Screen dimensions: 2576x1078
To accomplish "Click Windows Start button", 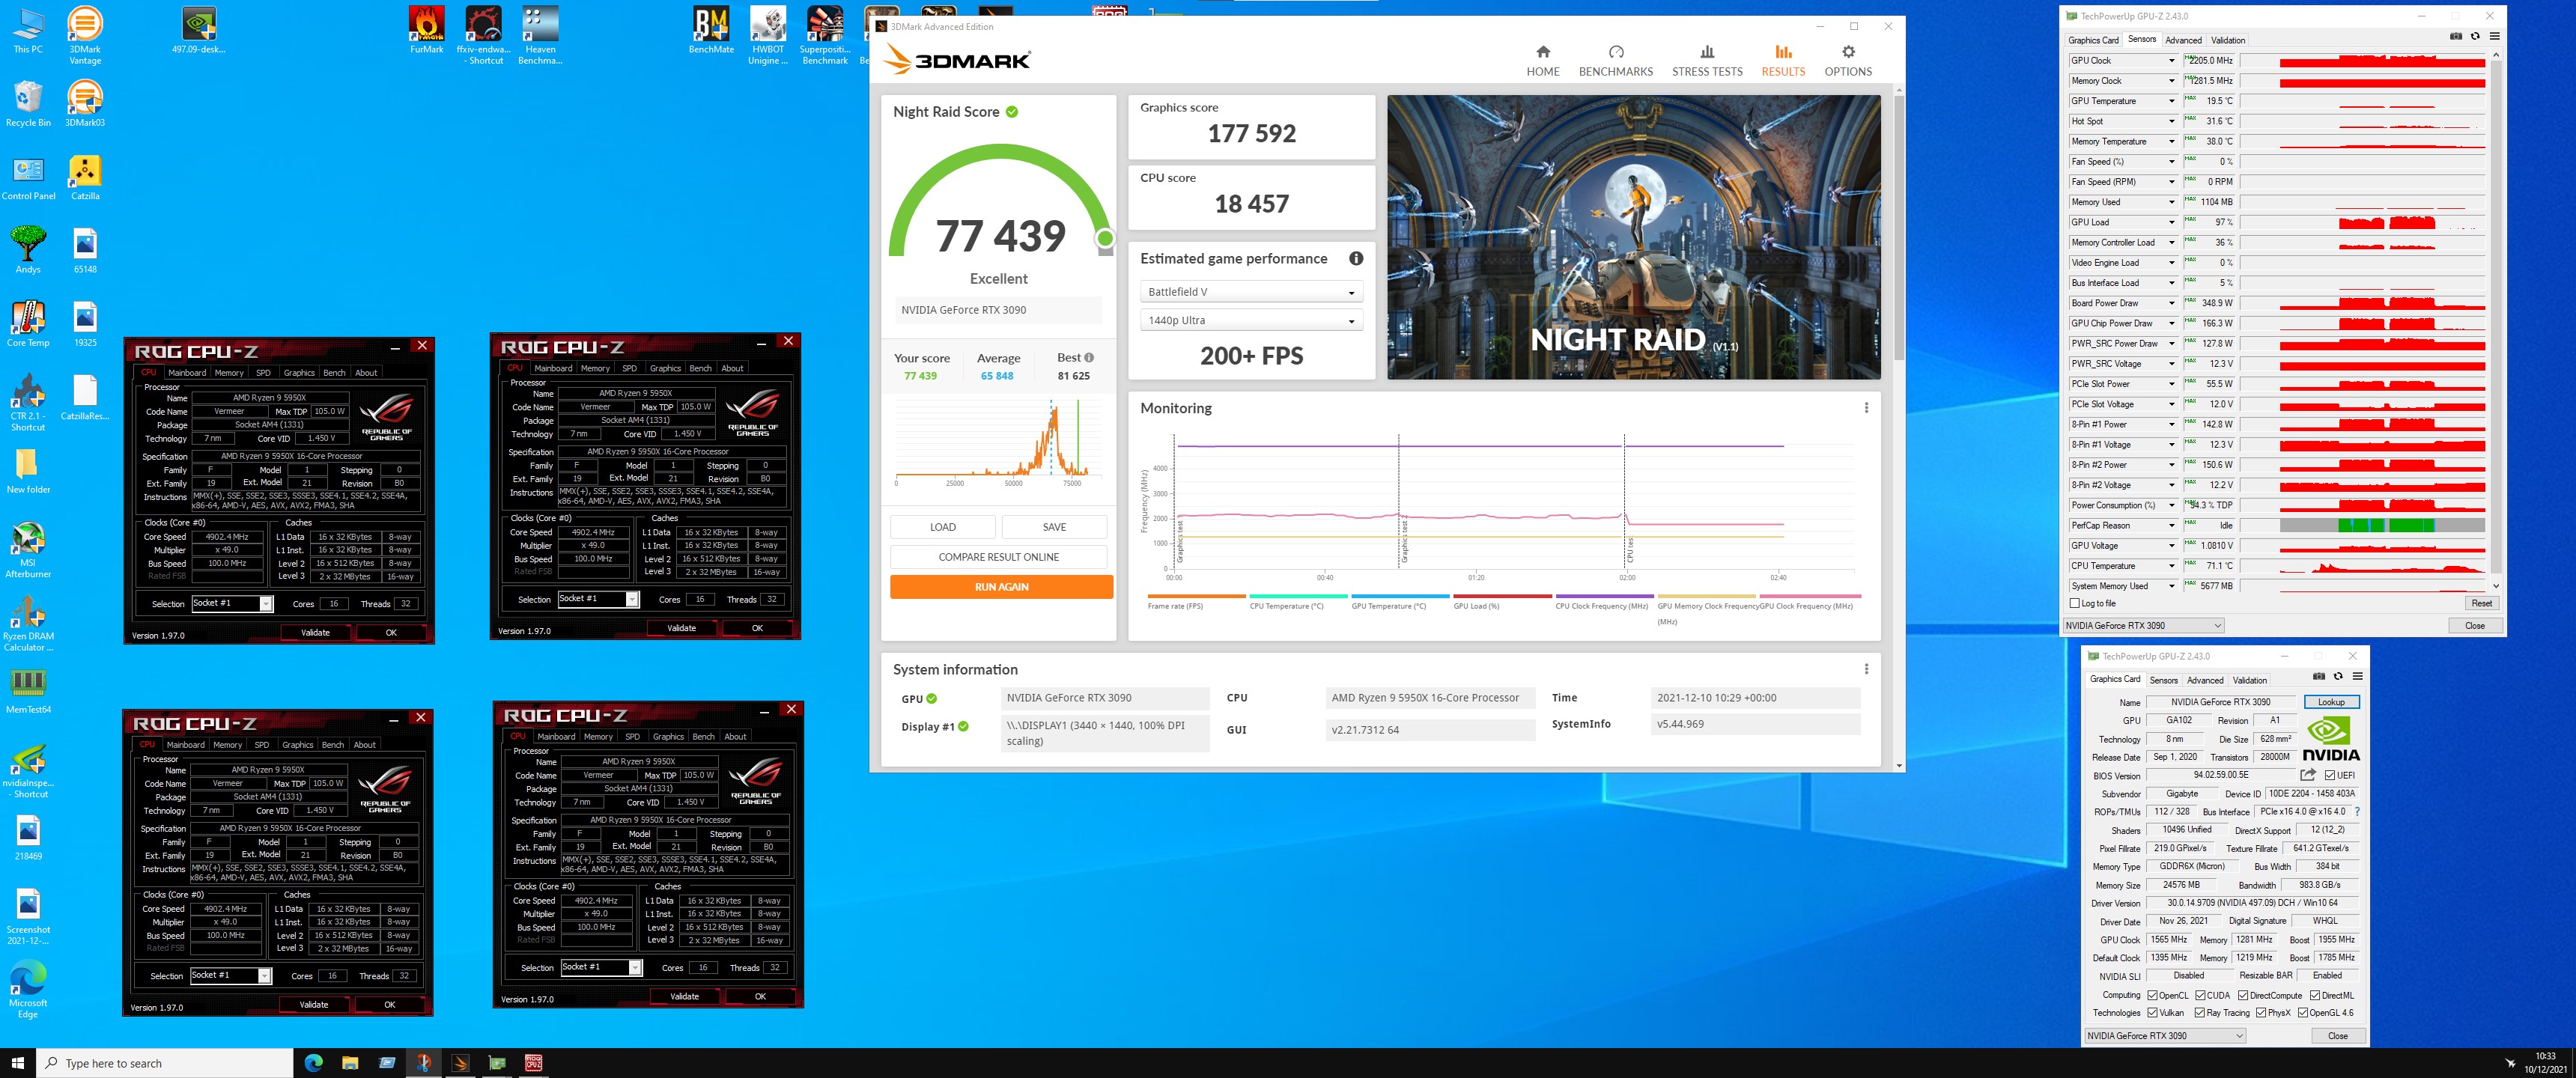I will click(17, 1063).
